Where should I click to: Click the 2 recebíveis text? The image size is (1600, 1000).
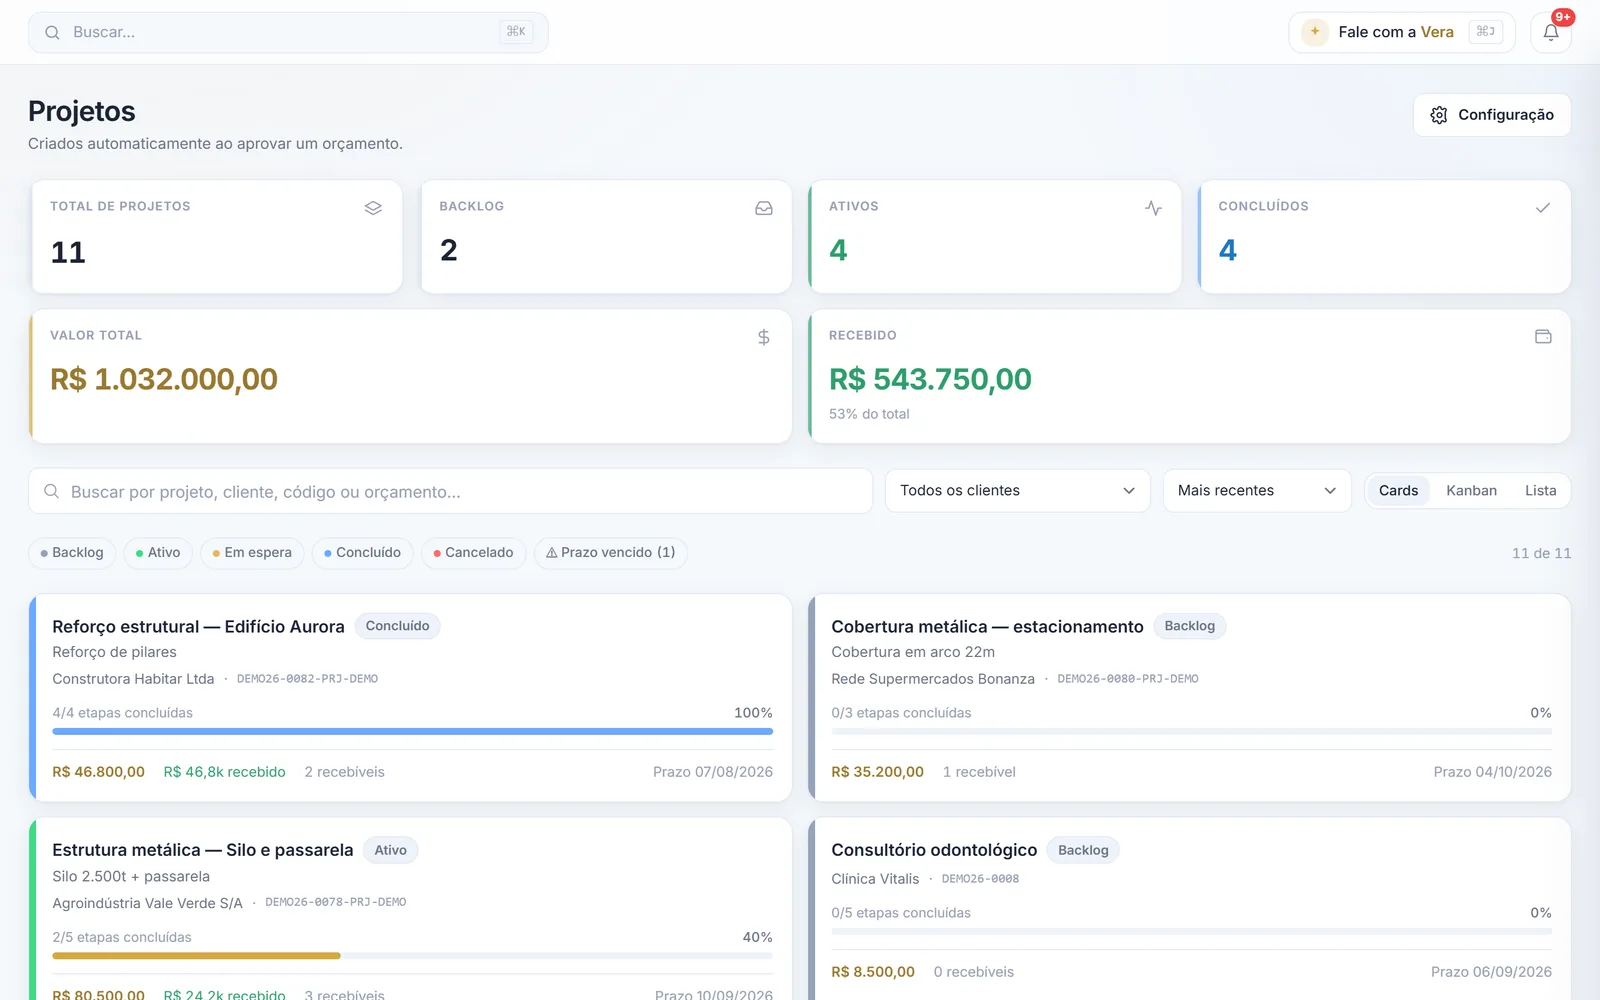344,772
